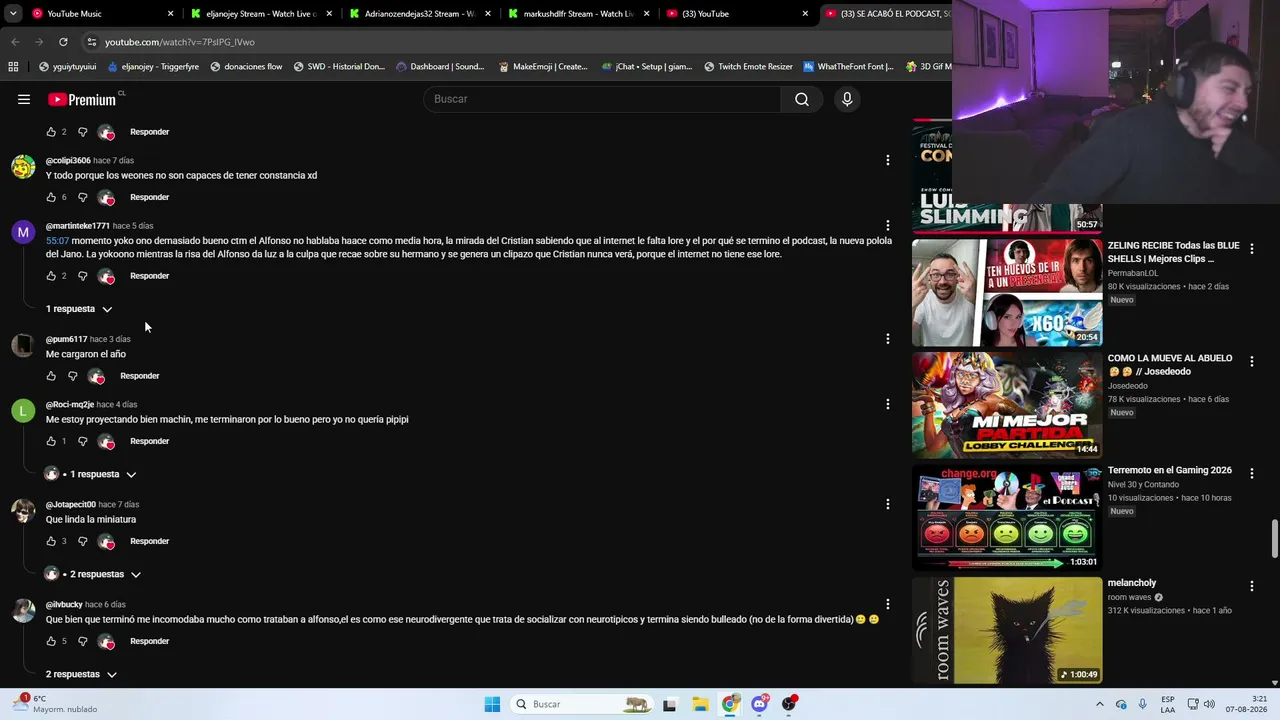This screenshot has height=720, width=1280.
Task: Switch to the Adrianozendejas32 Stream tab
Action: tap(420, 14)
